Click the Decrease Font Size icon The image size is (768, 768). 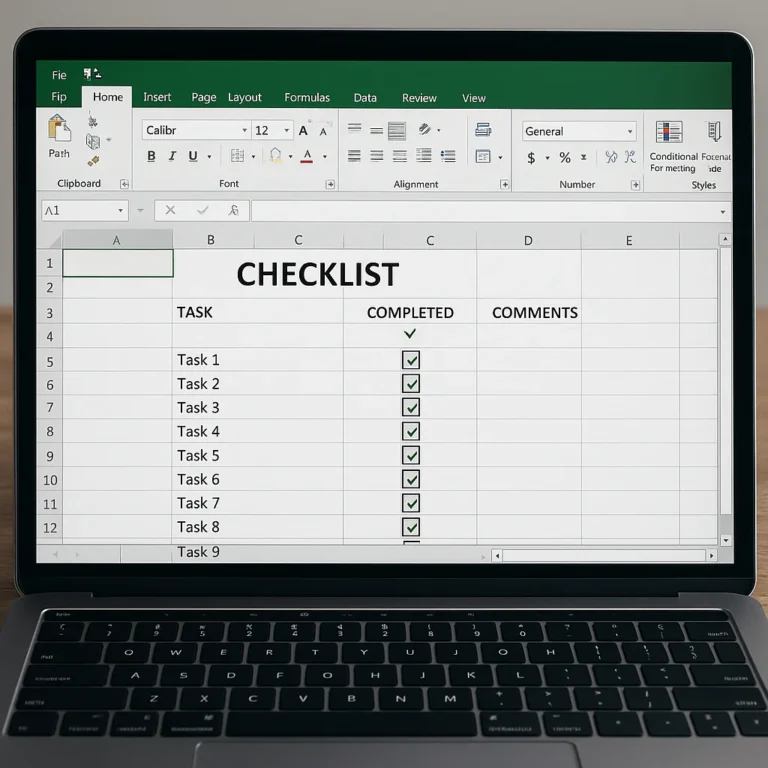click(x=323, y=131)
